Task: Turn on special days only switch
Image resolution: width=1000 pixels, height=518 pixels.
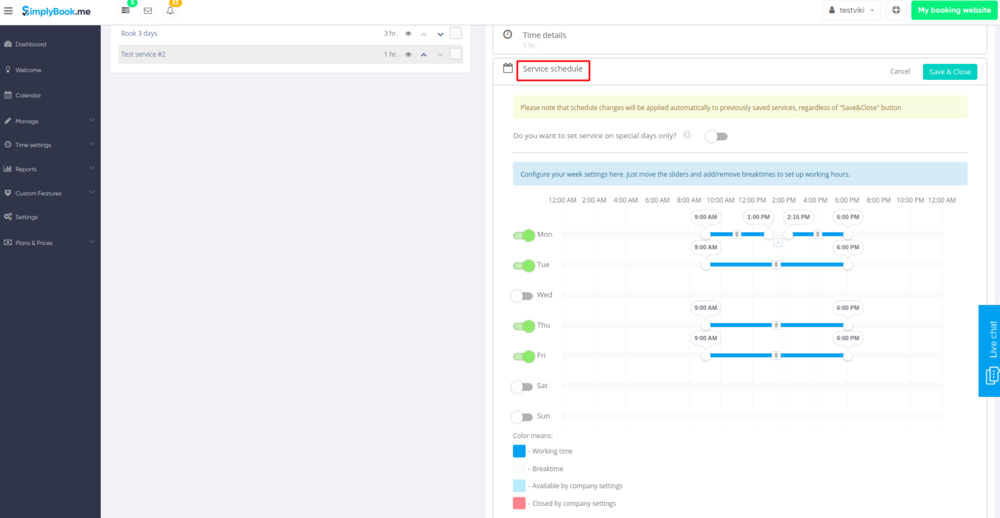Action: (x=716, y=136)
